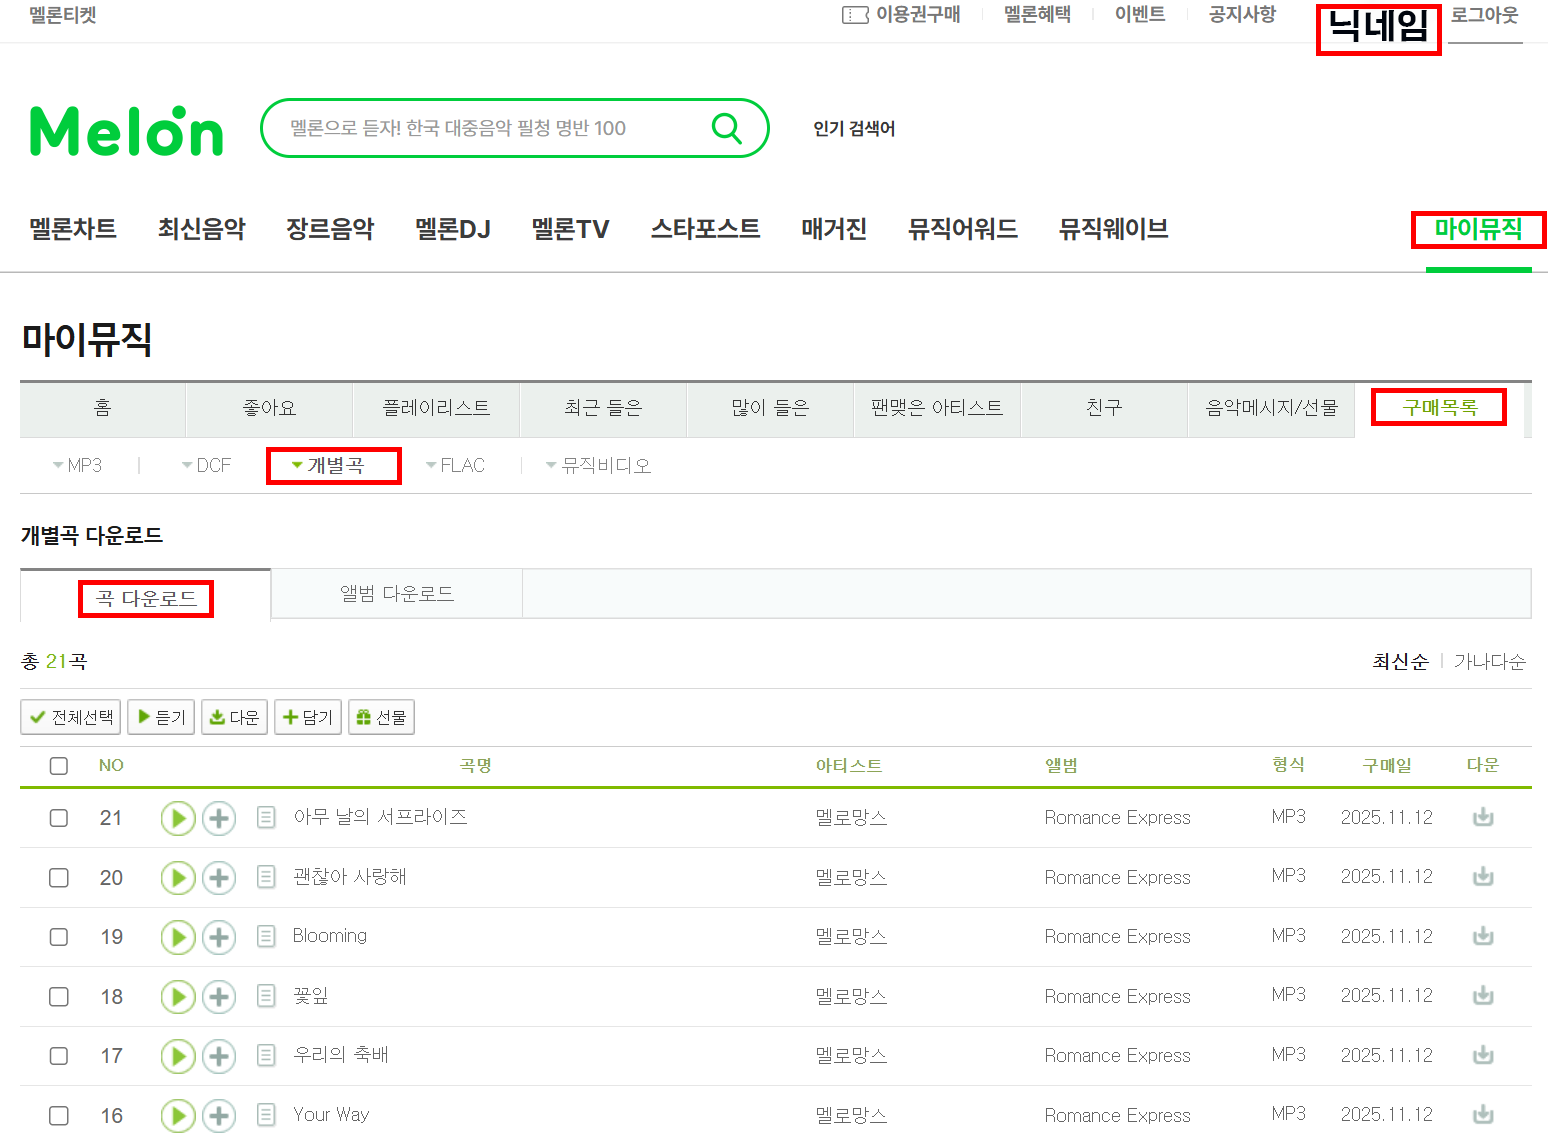Screen dimensions: 1548x1144
Task: Click the Melon logo
Action: pyautogui.click(x=127, y=131)
